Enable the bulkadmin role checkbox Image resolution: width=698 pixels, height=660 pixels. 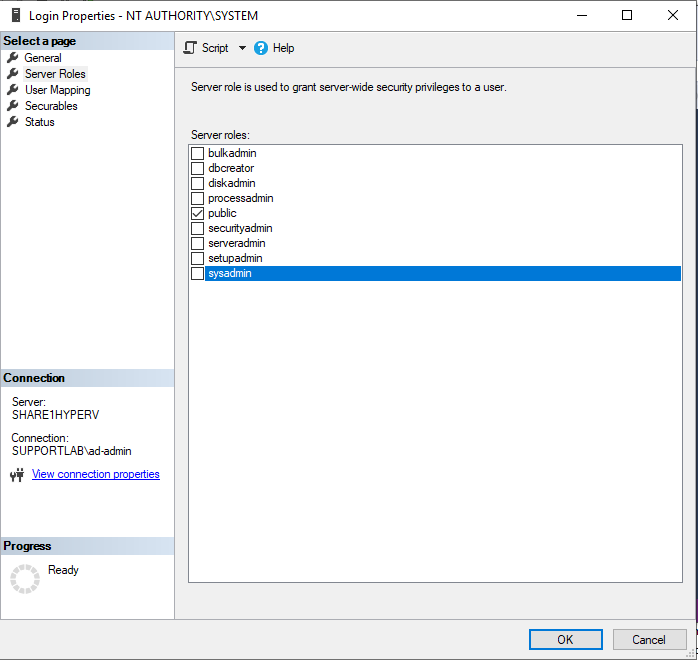point(197,154)
